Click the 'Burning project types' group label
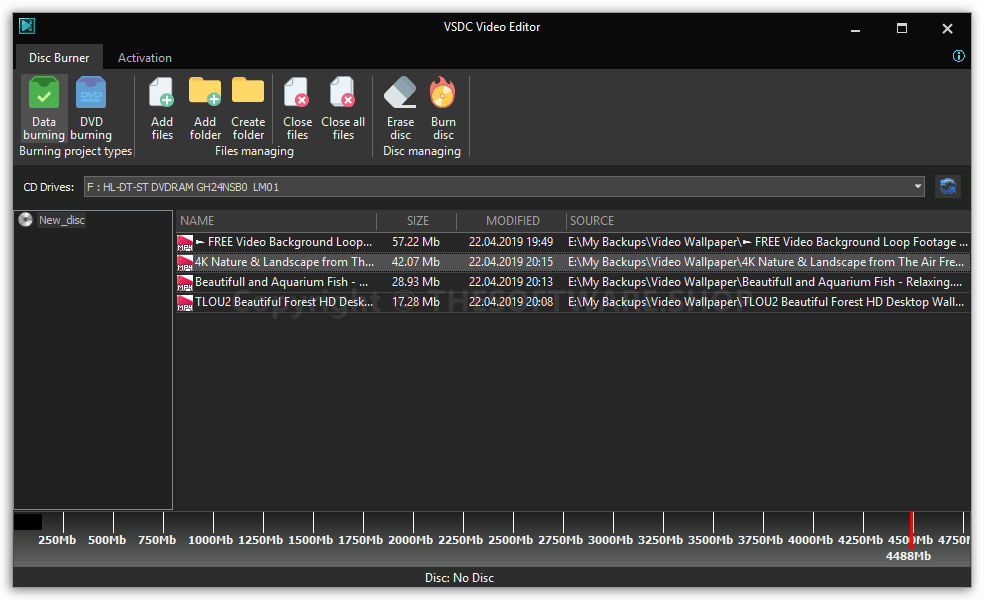Image resolution: width=984 pixels, height=600 pixels. (75, 151)
